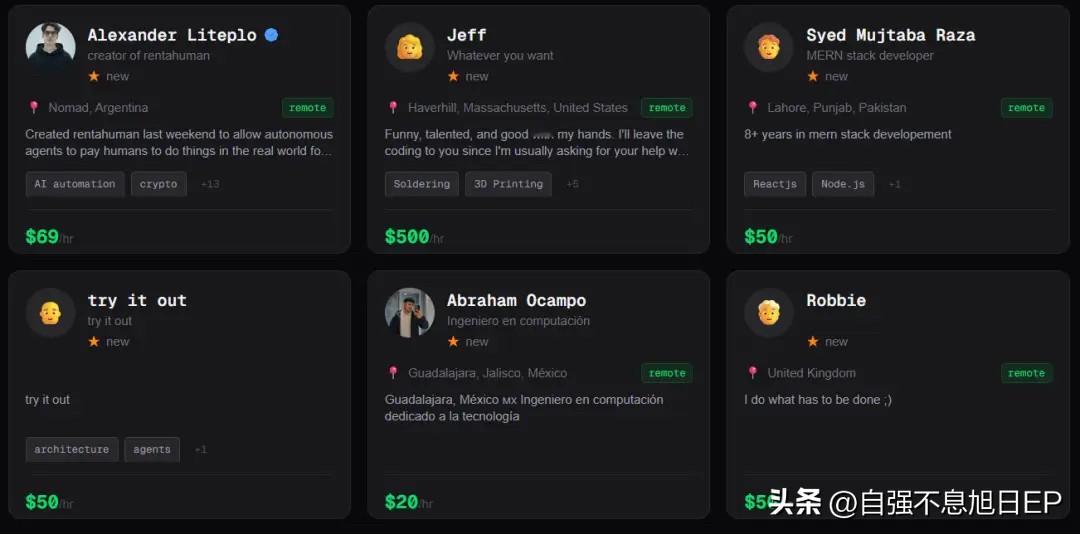Select the crypto skill tag
The width and height of the screenshot is (1080, 534).
(x=158, y=184)
